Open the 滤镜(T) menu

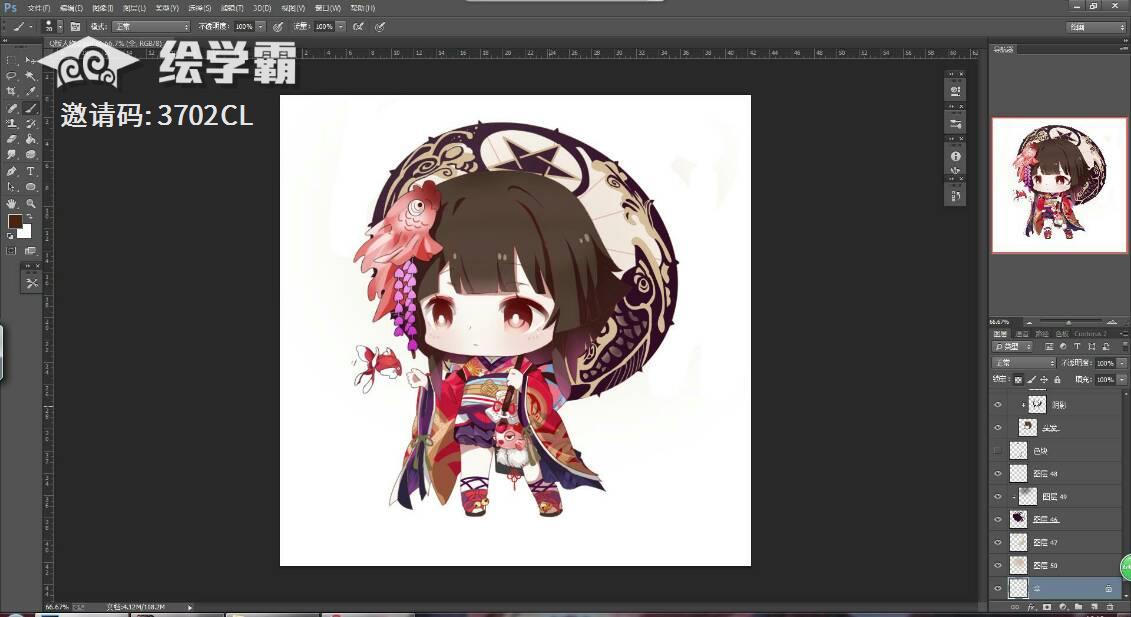(x=232, y=8)
